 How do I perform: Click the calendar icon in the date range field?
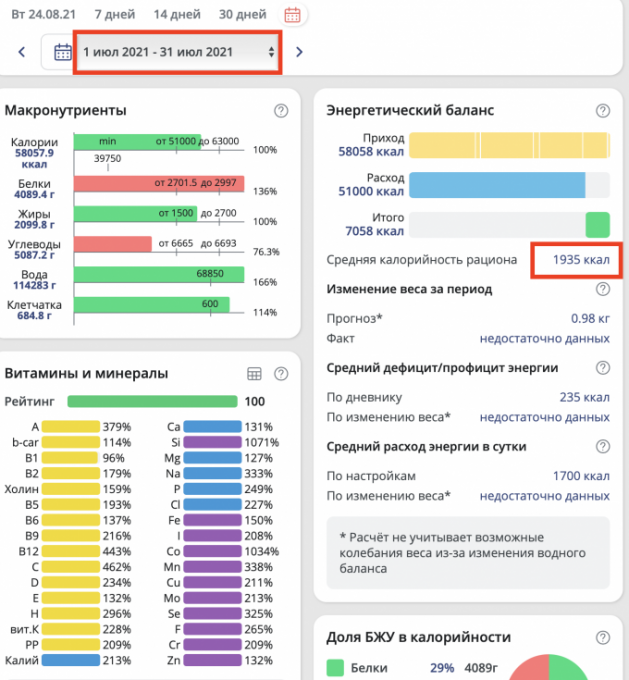point(62,52)
